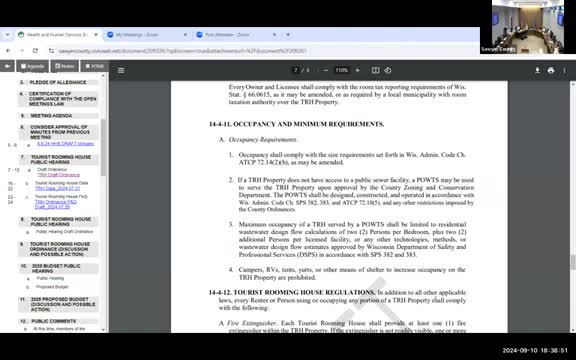Open a new browser tab
The width and height of the screenshot is (576, 360).
point(288,35)
